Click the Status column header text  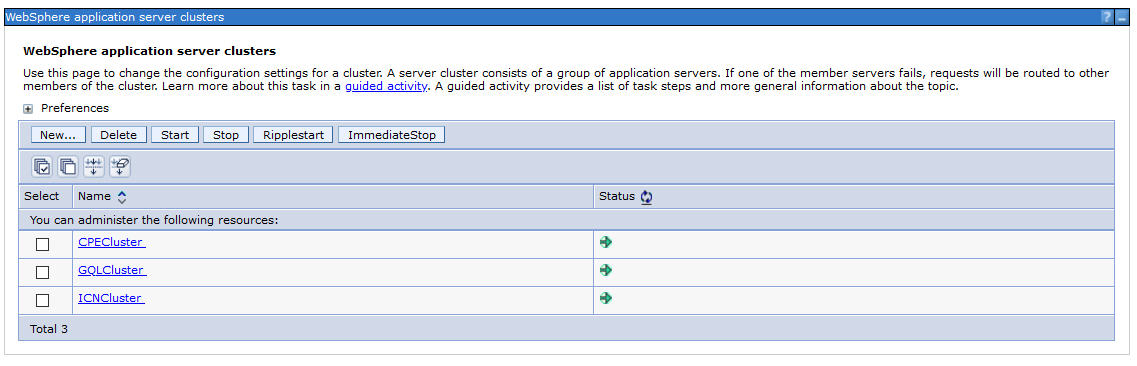pyautogui.click(x=616, y=196)
